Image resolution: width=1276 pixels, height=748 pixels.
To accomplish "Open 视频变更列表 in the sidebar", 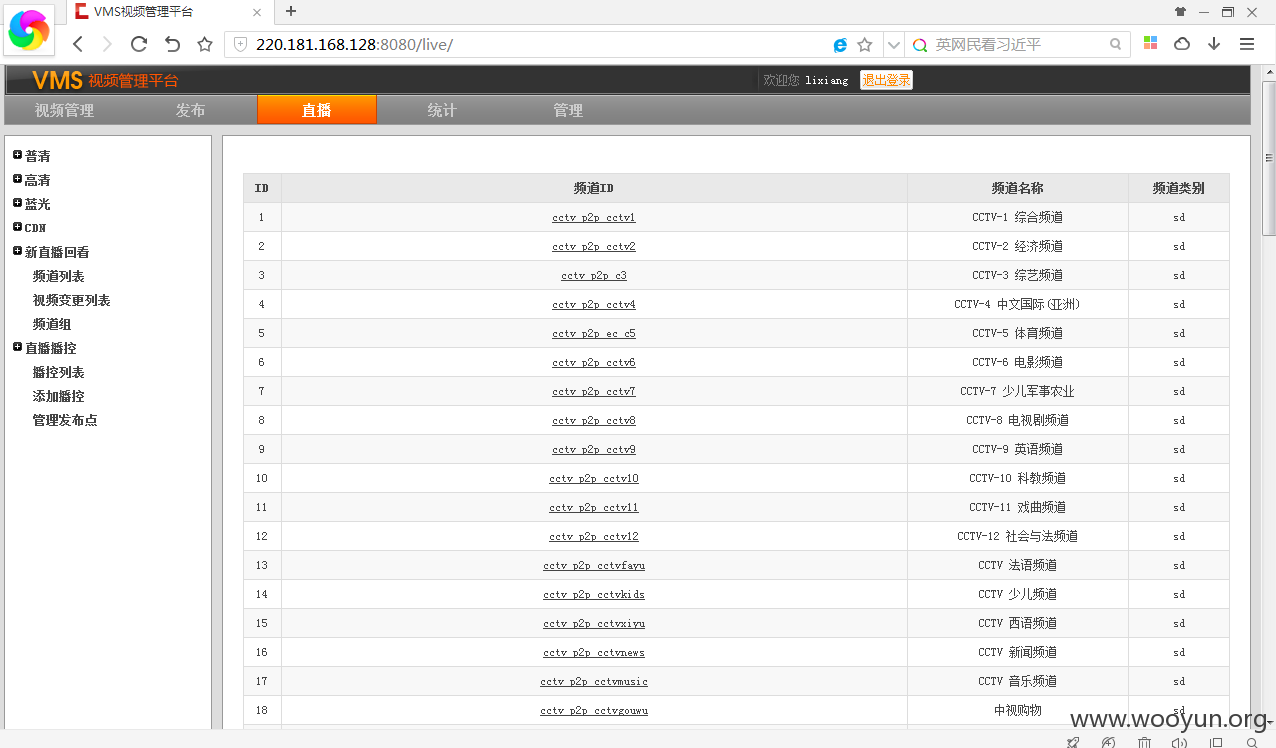I will pyautogui.click(x=71, y=300).
